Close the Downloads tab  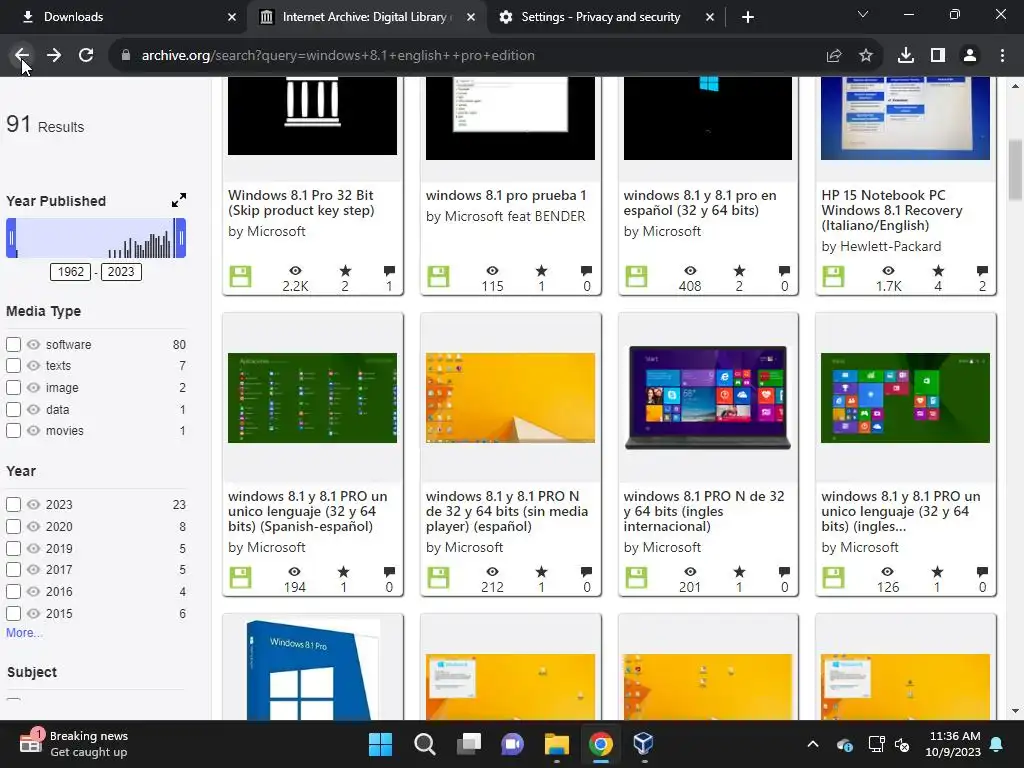(232, 17)
